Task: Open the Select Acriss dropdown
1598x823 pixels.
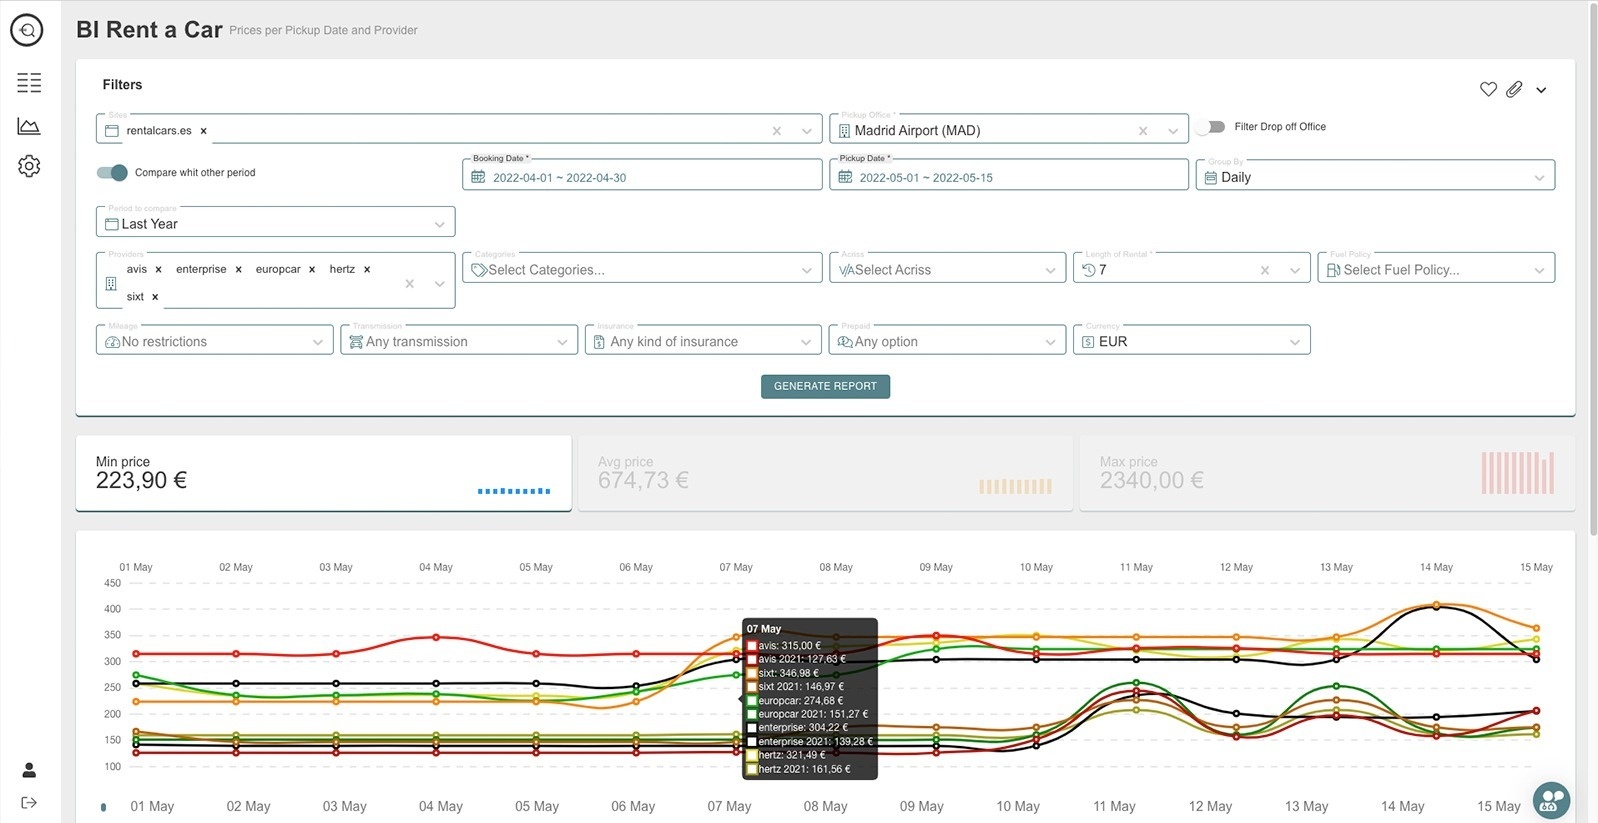Action: point(947,268)
